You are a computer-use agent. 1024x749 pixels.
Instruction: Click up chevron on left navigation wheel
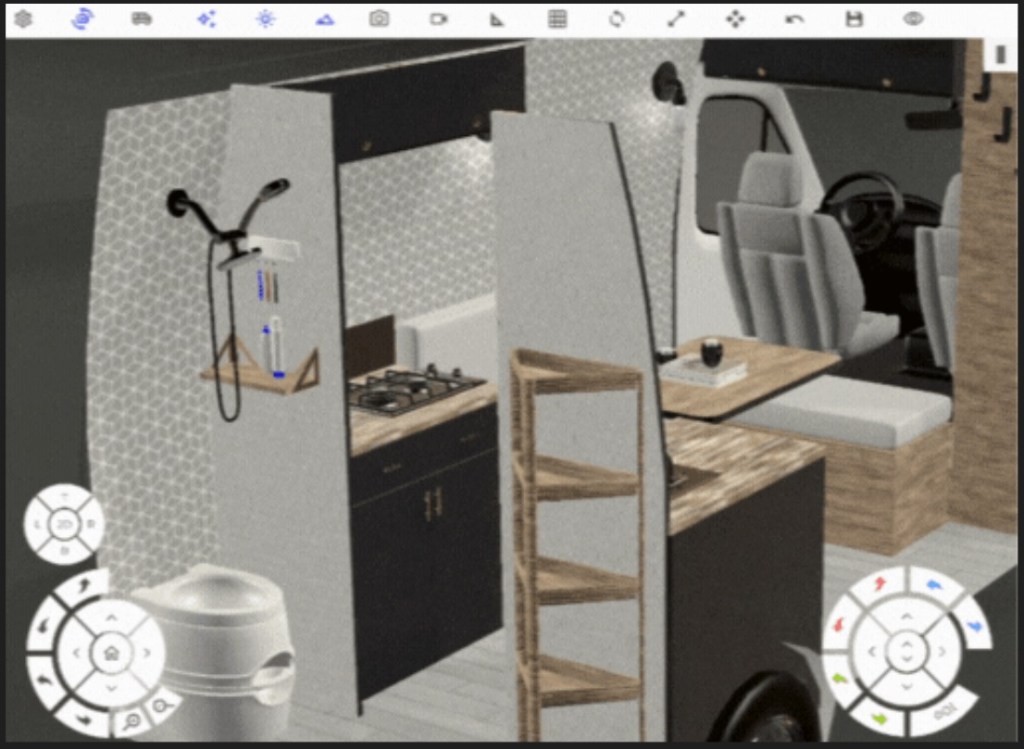tap(111, 617)
